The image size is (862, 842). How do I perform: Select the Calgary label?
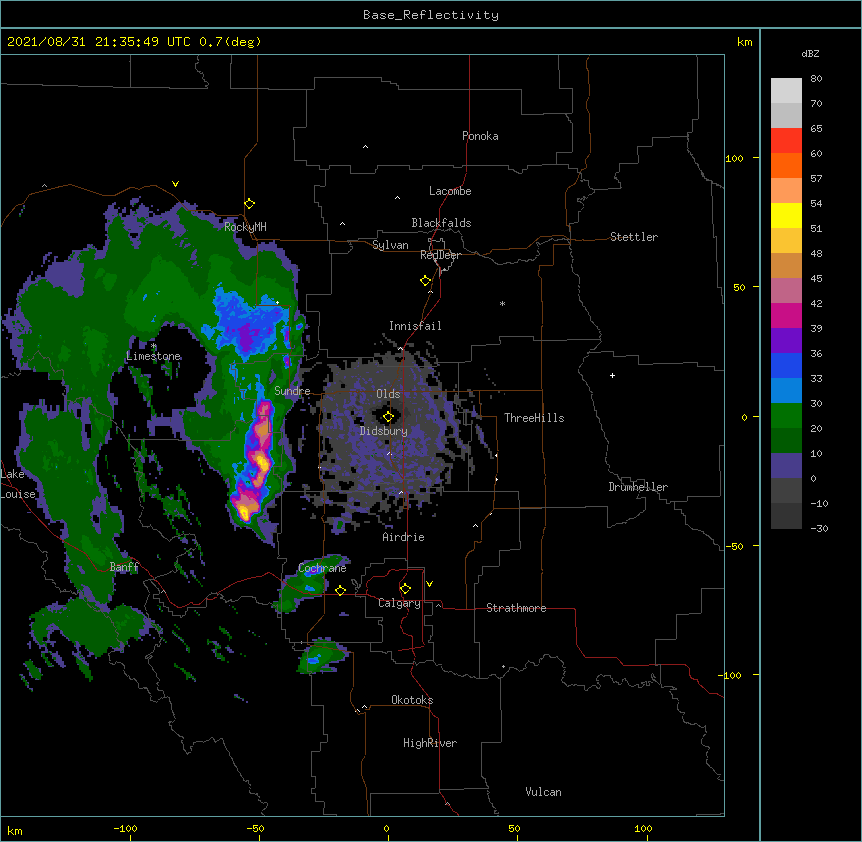pyautogui.click(x=400, y=603)
